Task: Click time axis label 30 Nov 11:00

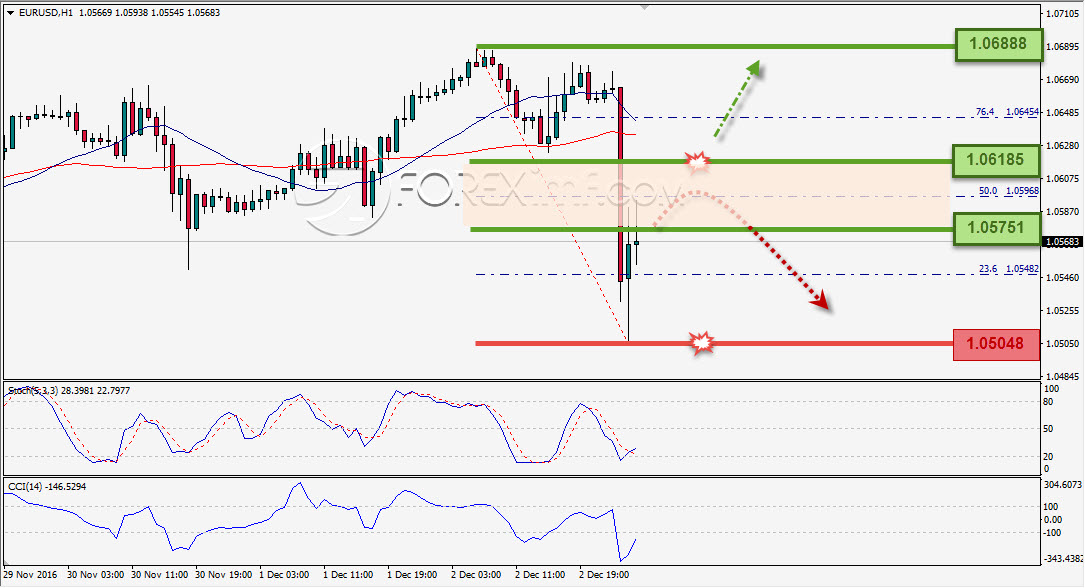Action: click(159, 575)
